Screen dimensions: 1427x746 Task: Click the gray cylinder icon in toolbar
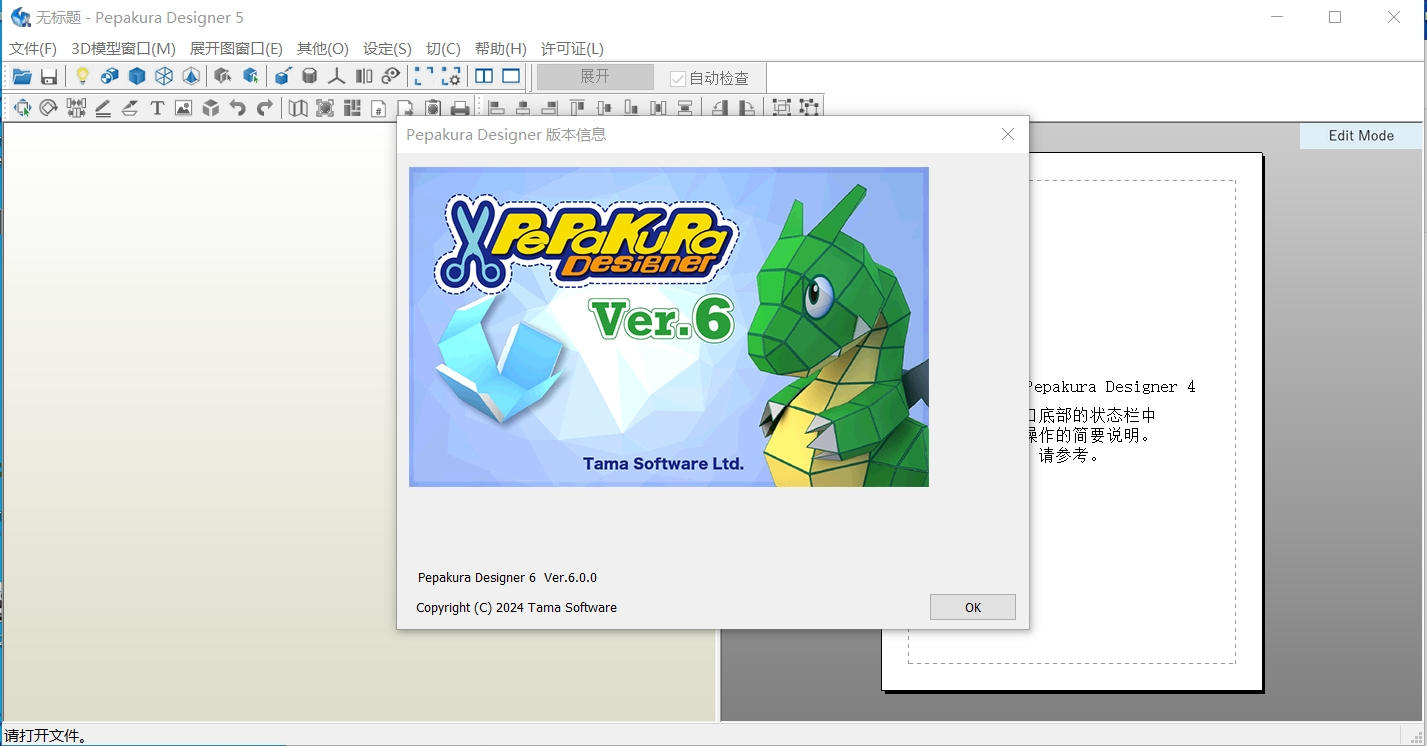[x=310, y=77]
